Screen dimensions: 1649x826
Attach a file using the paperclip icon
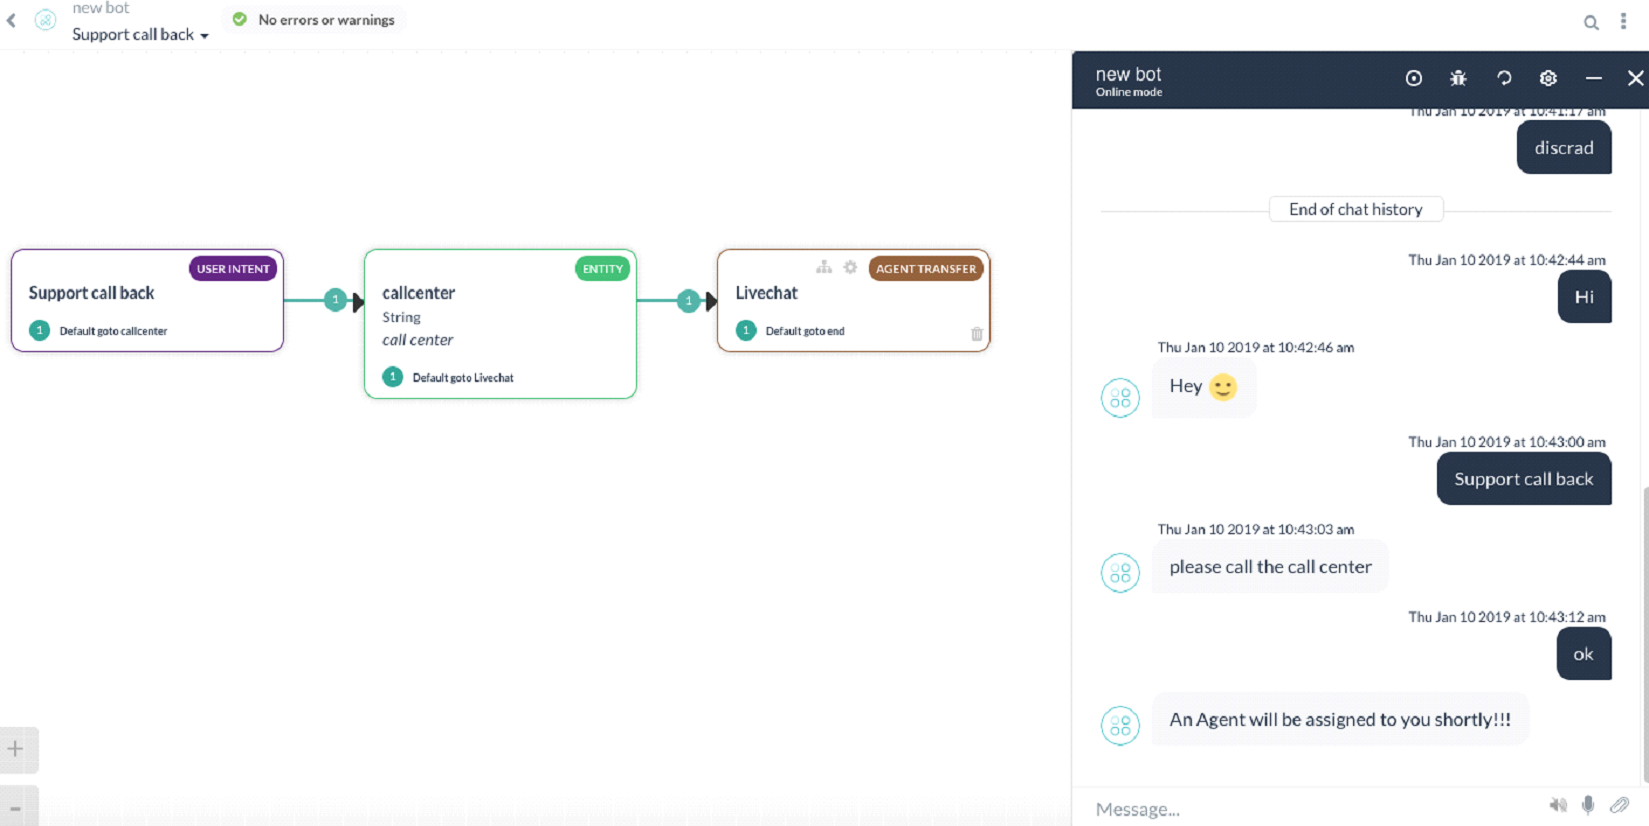1619,805
